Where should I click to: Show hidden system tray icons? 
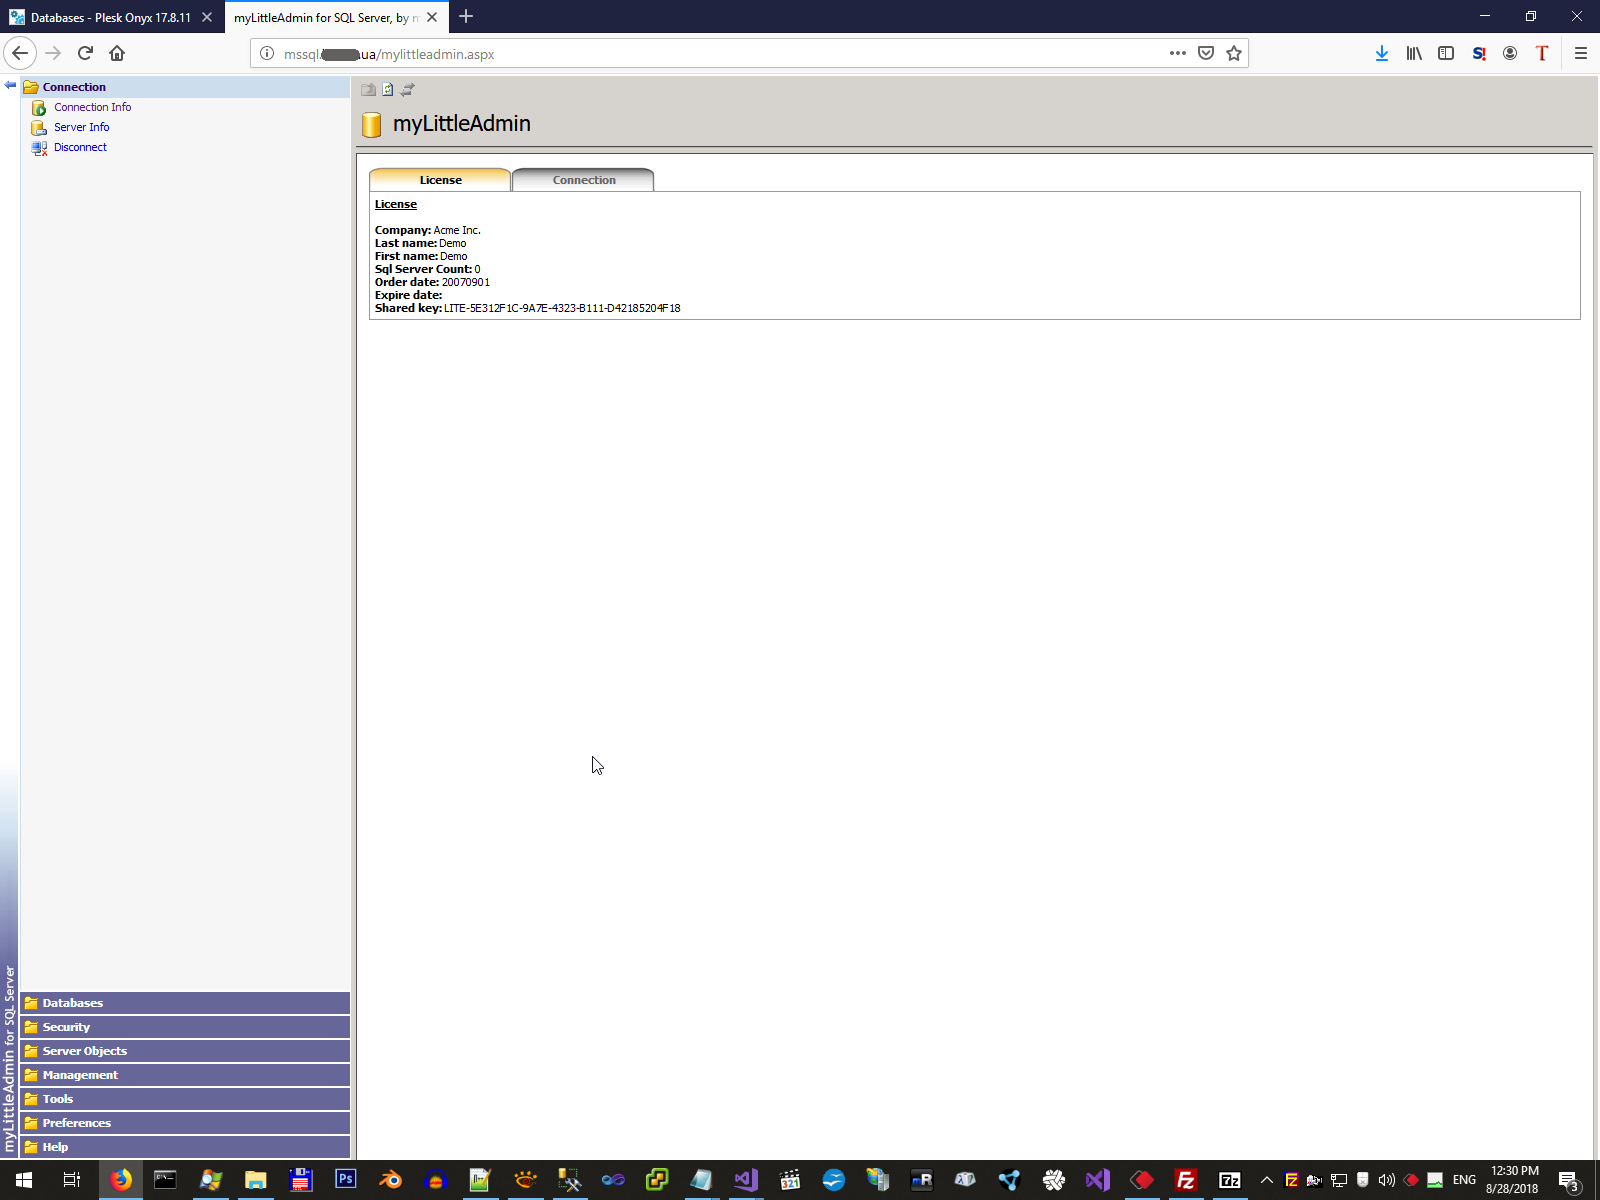point(1267,1180)
